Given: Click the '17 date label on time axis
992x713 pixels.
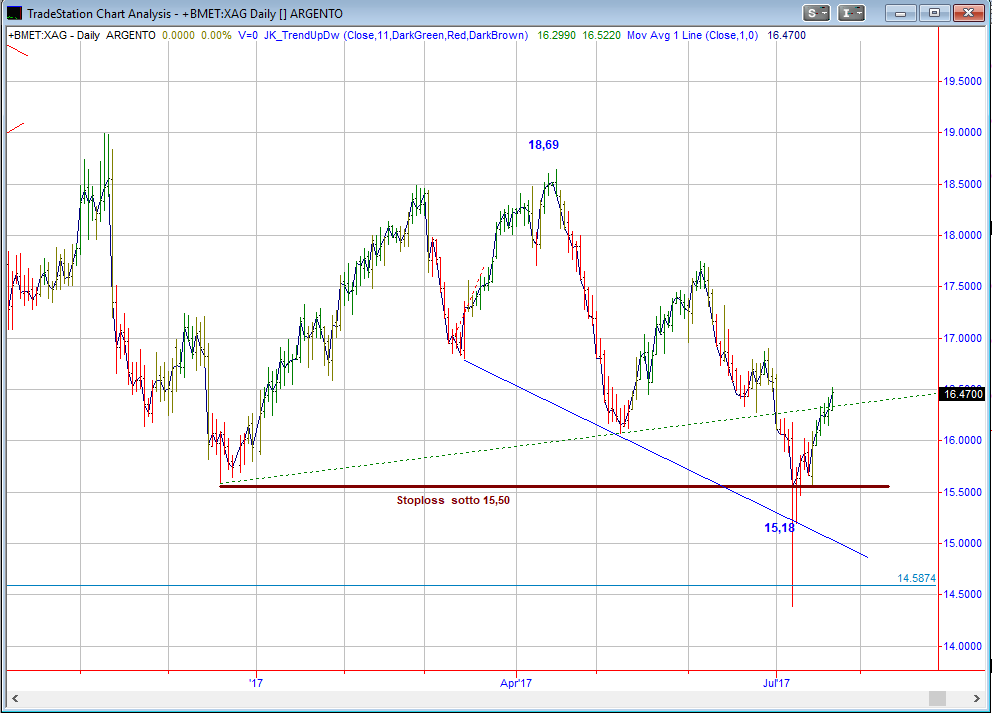Looking at the screenshot, I should coord(256,683).
